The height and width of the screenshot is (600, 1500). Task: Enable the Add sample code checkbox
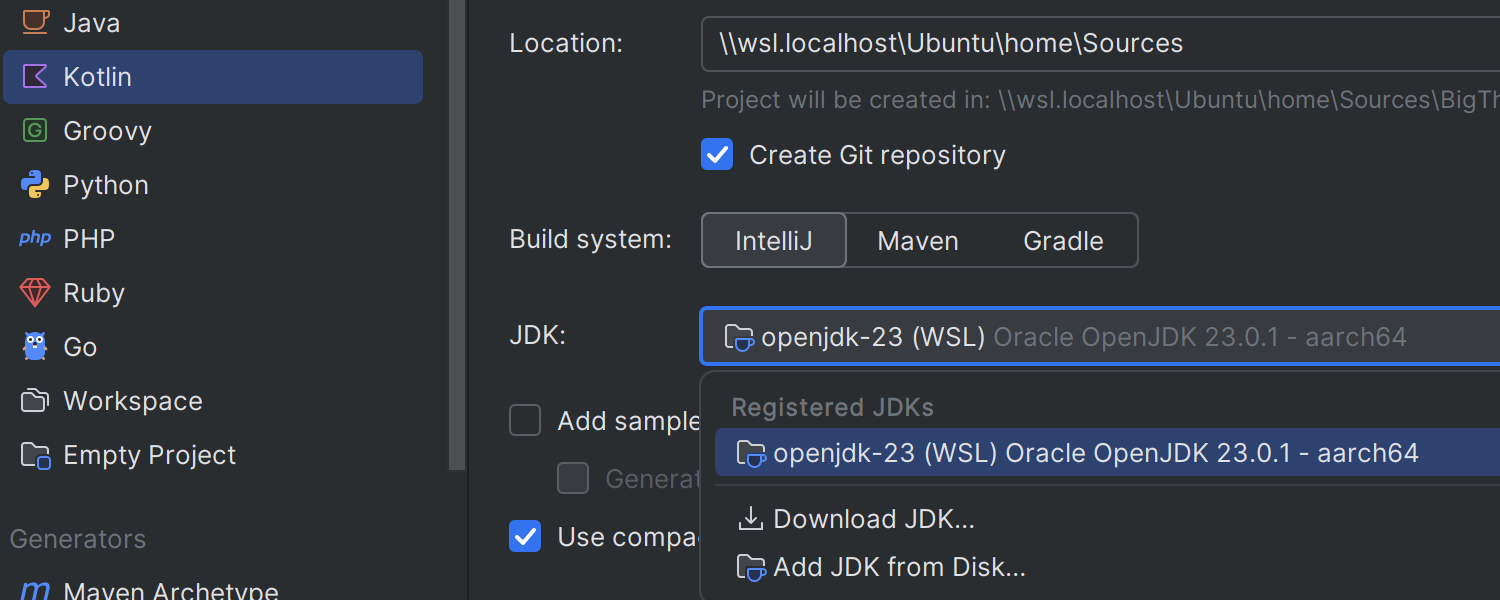pos(525,421)
